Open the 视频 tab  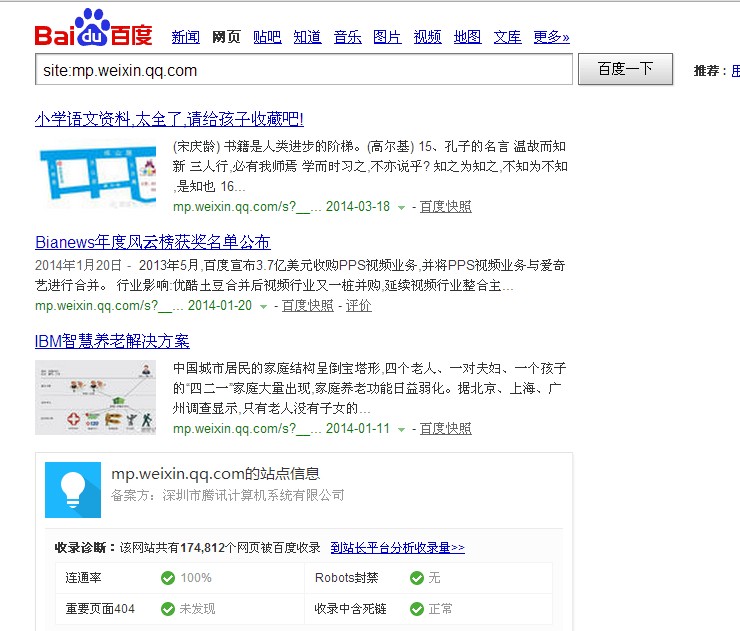pyautogui.click(x=428, y=37)
